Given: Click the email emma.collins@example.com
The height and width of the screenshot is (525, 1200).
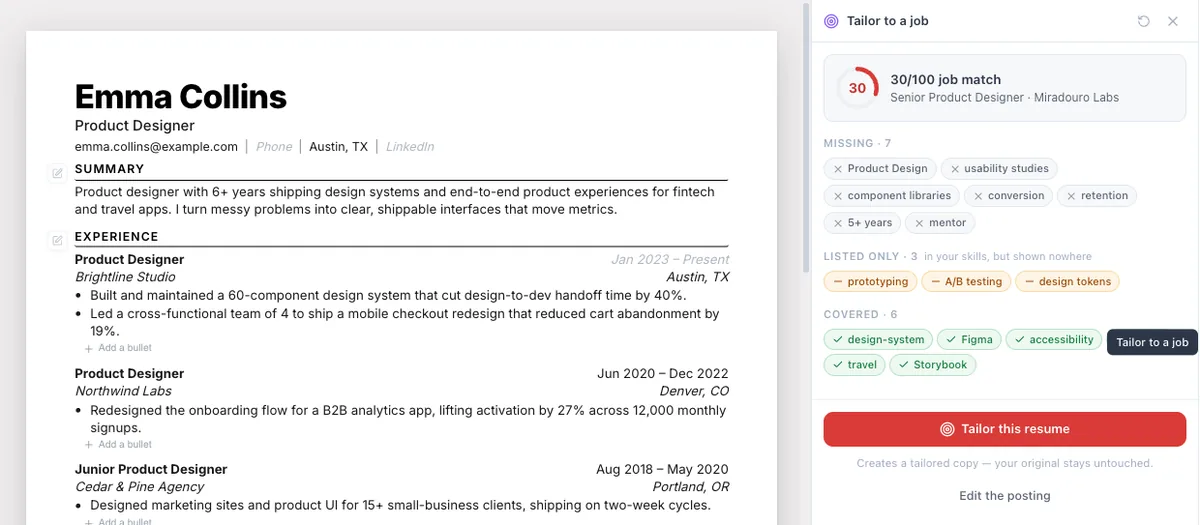Looking at the screenshot, I should pos(156,147).
